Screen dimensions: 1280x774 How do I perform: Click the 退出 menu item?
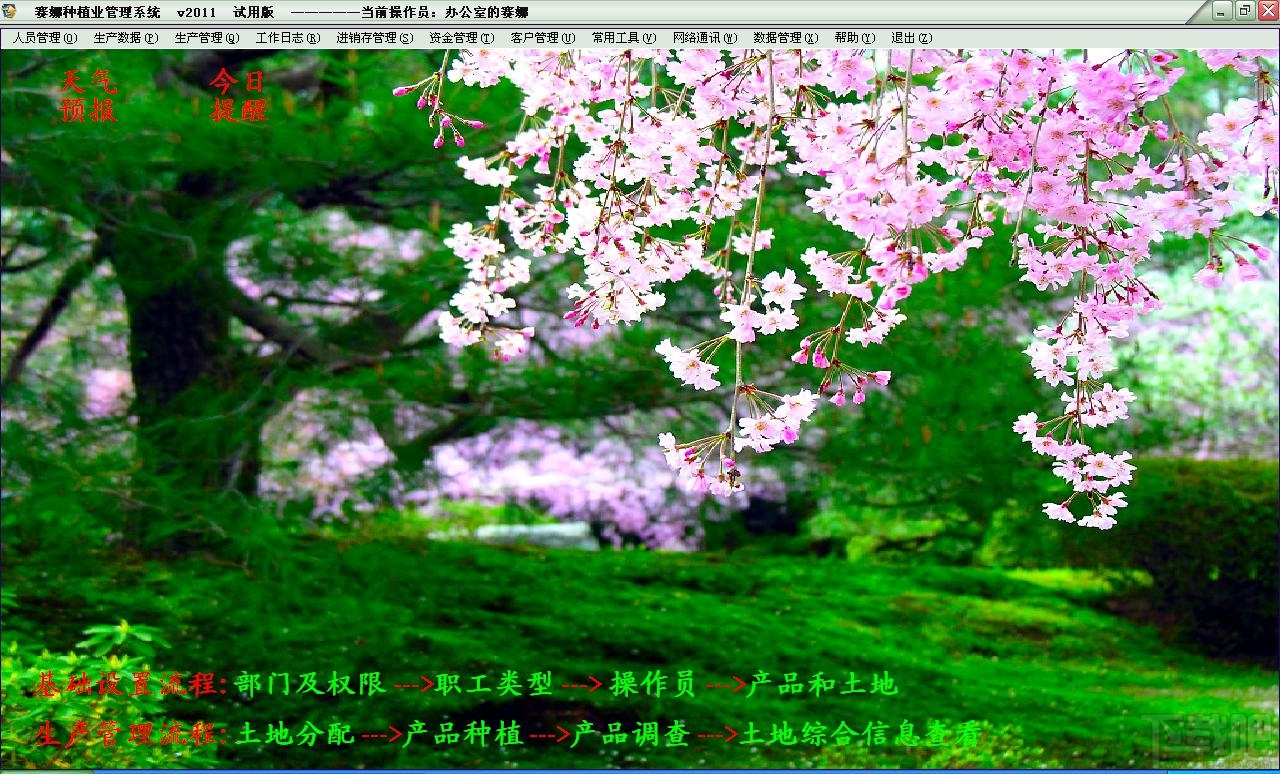point(912,38)
